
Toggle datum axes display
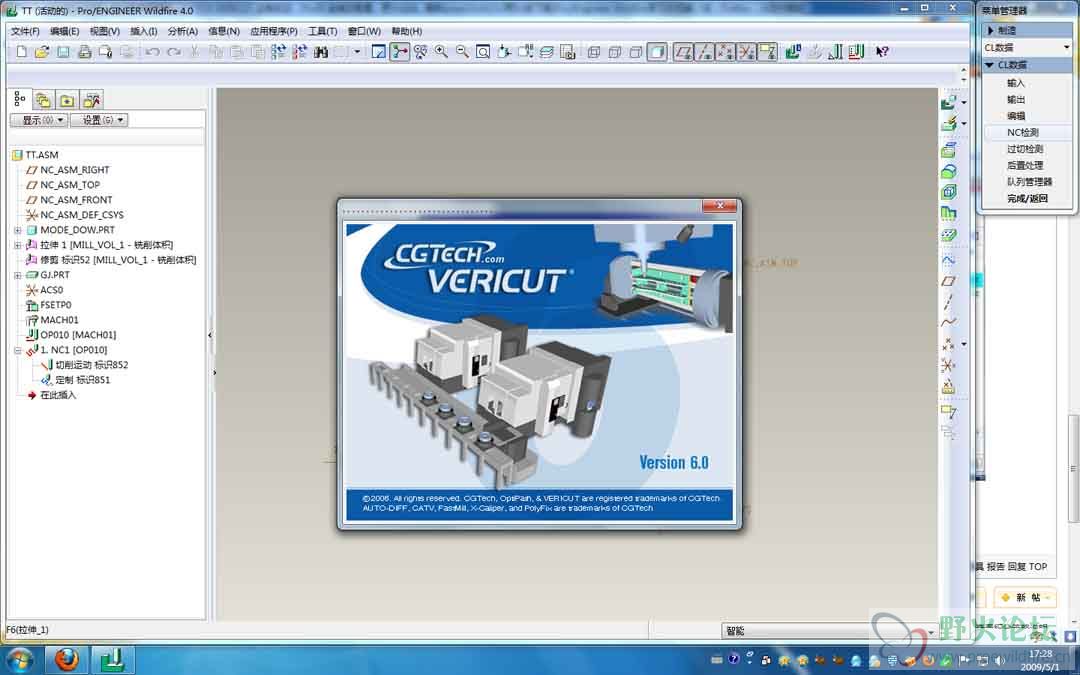point(704,52)
